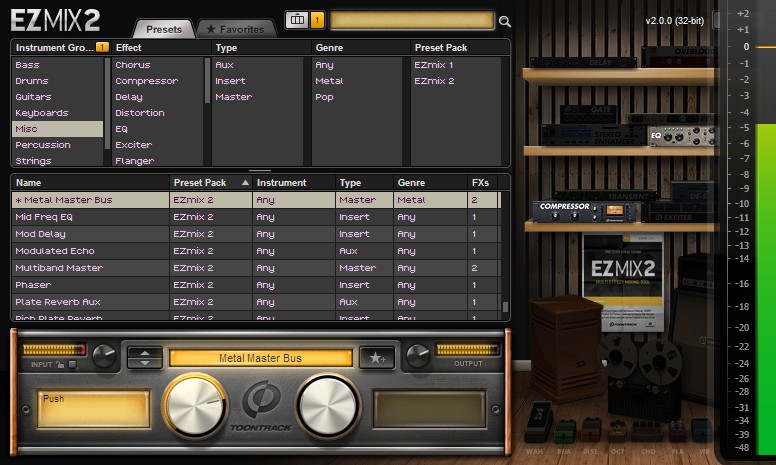
Task: Click the Type filter column header
Action: click(261, 47)
